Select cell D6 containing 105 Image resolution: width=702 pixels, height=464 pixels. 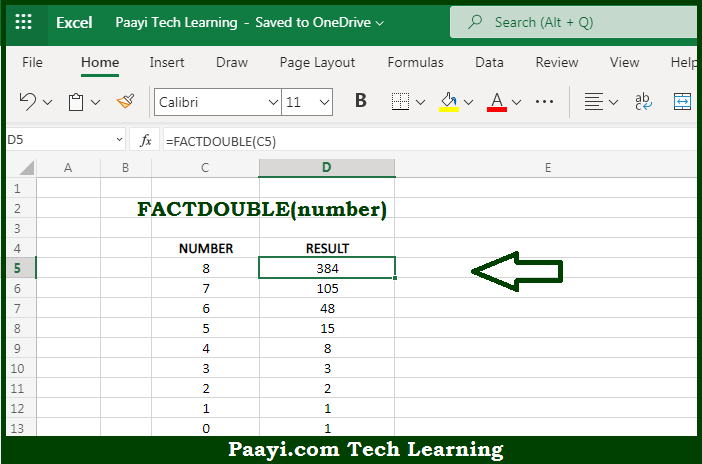click(327, 288)
